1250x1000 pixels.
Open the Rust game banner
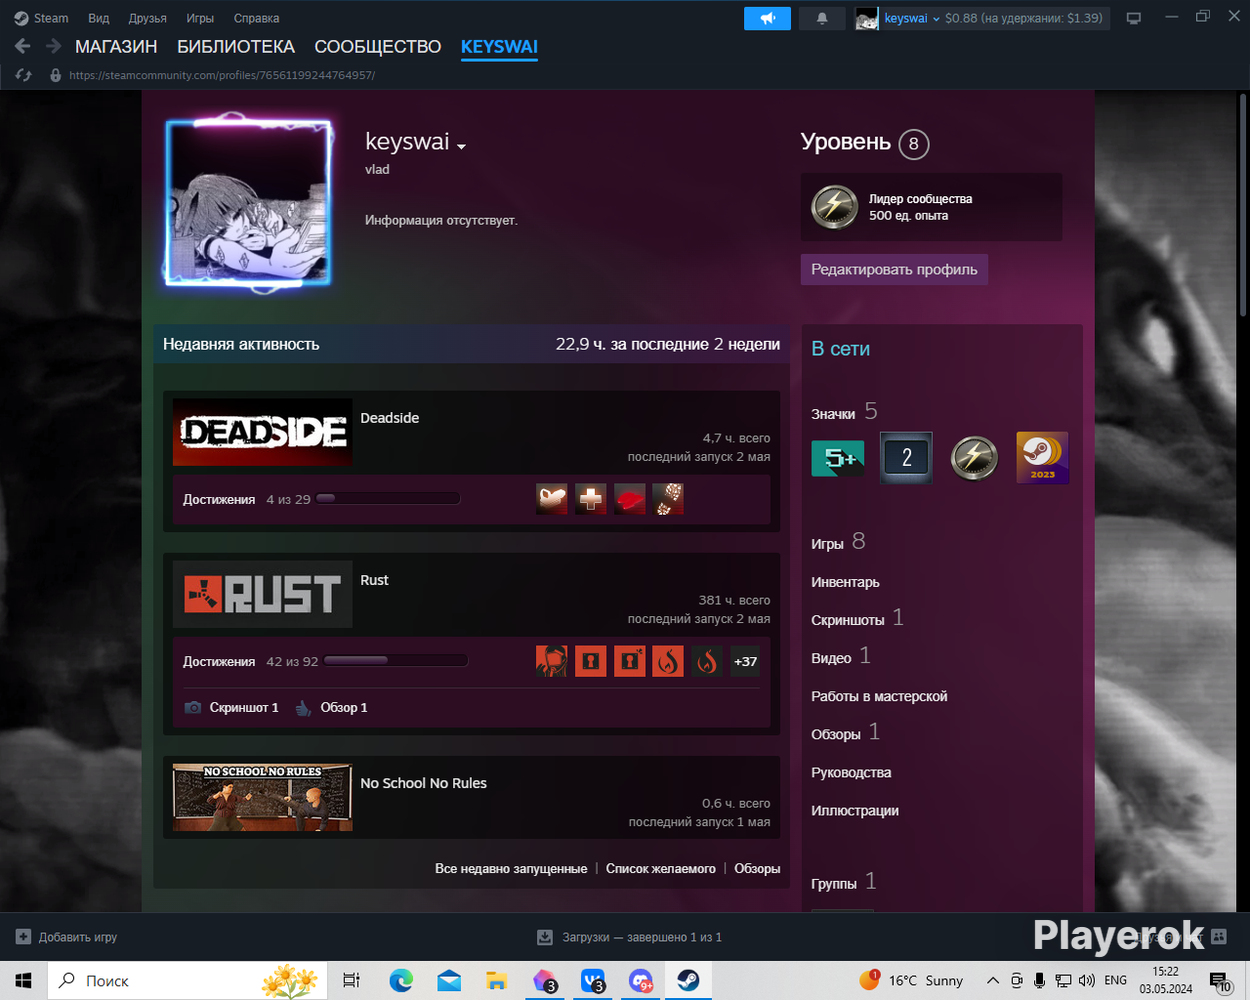pyautogui.click(x=262, y=594)
